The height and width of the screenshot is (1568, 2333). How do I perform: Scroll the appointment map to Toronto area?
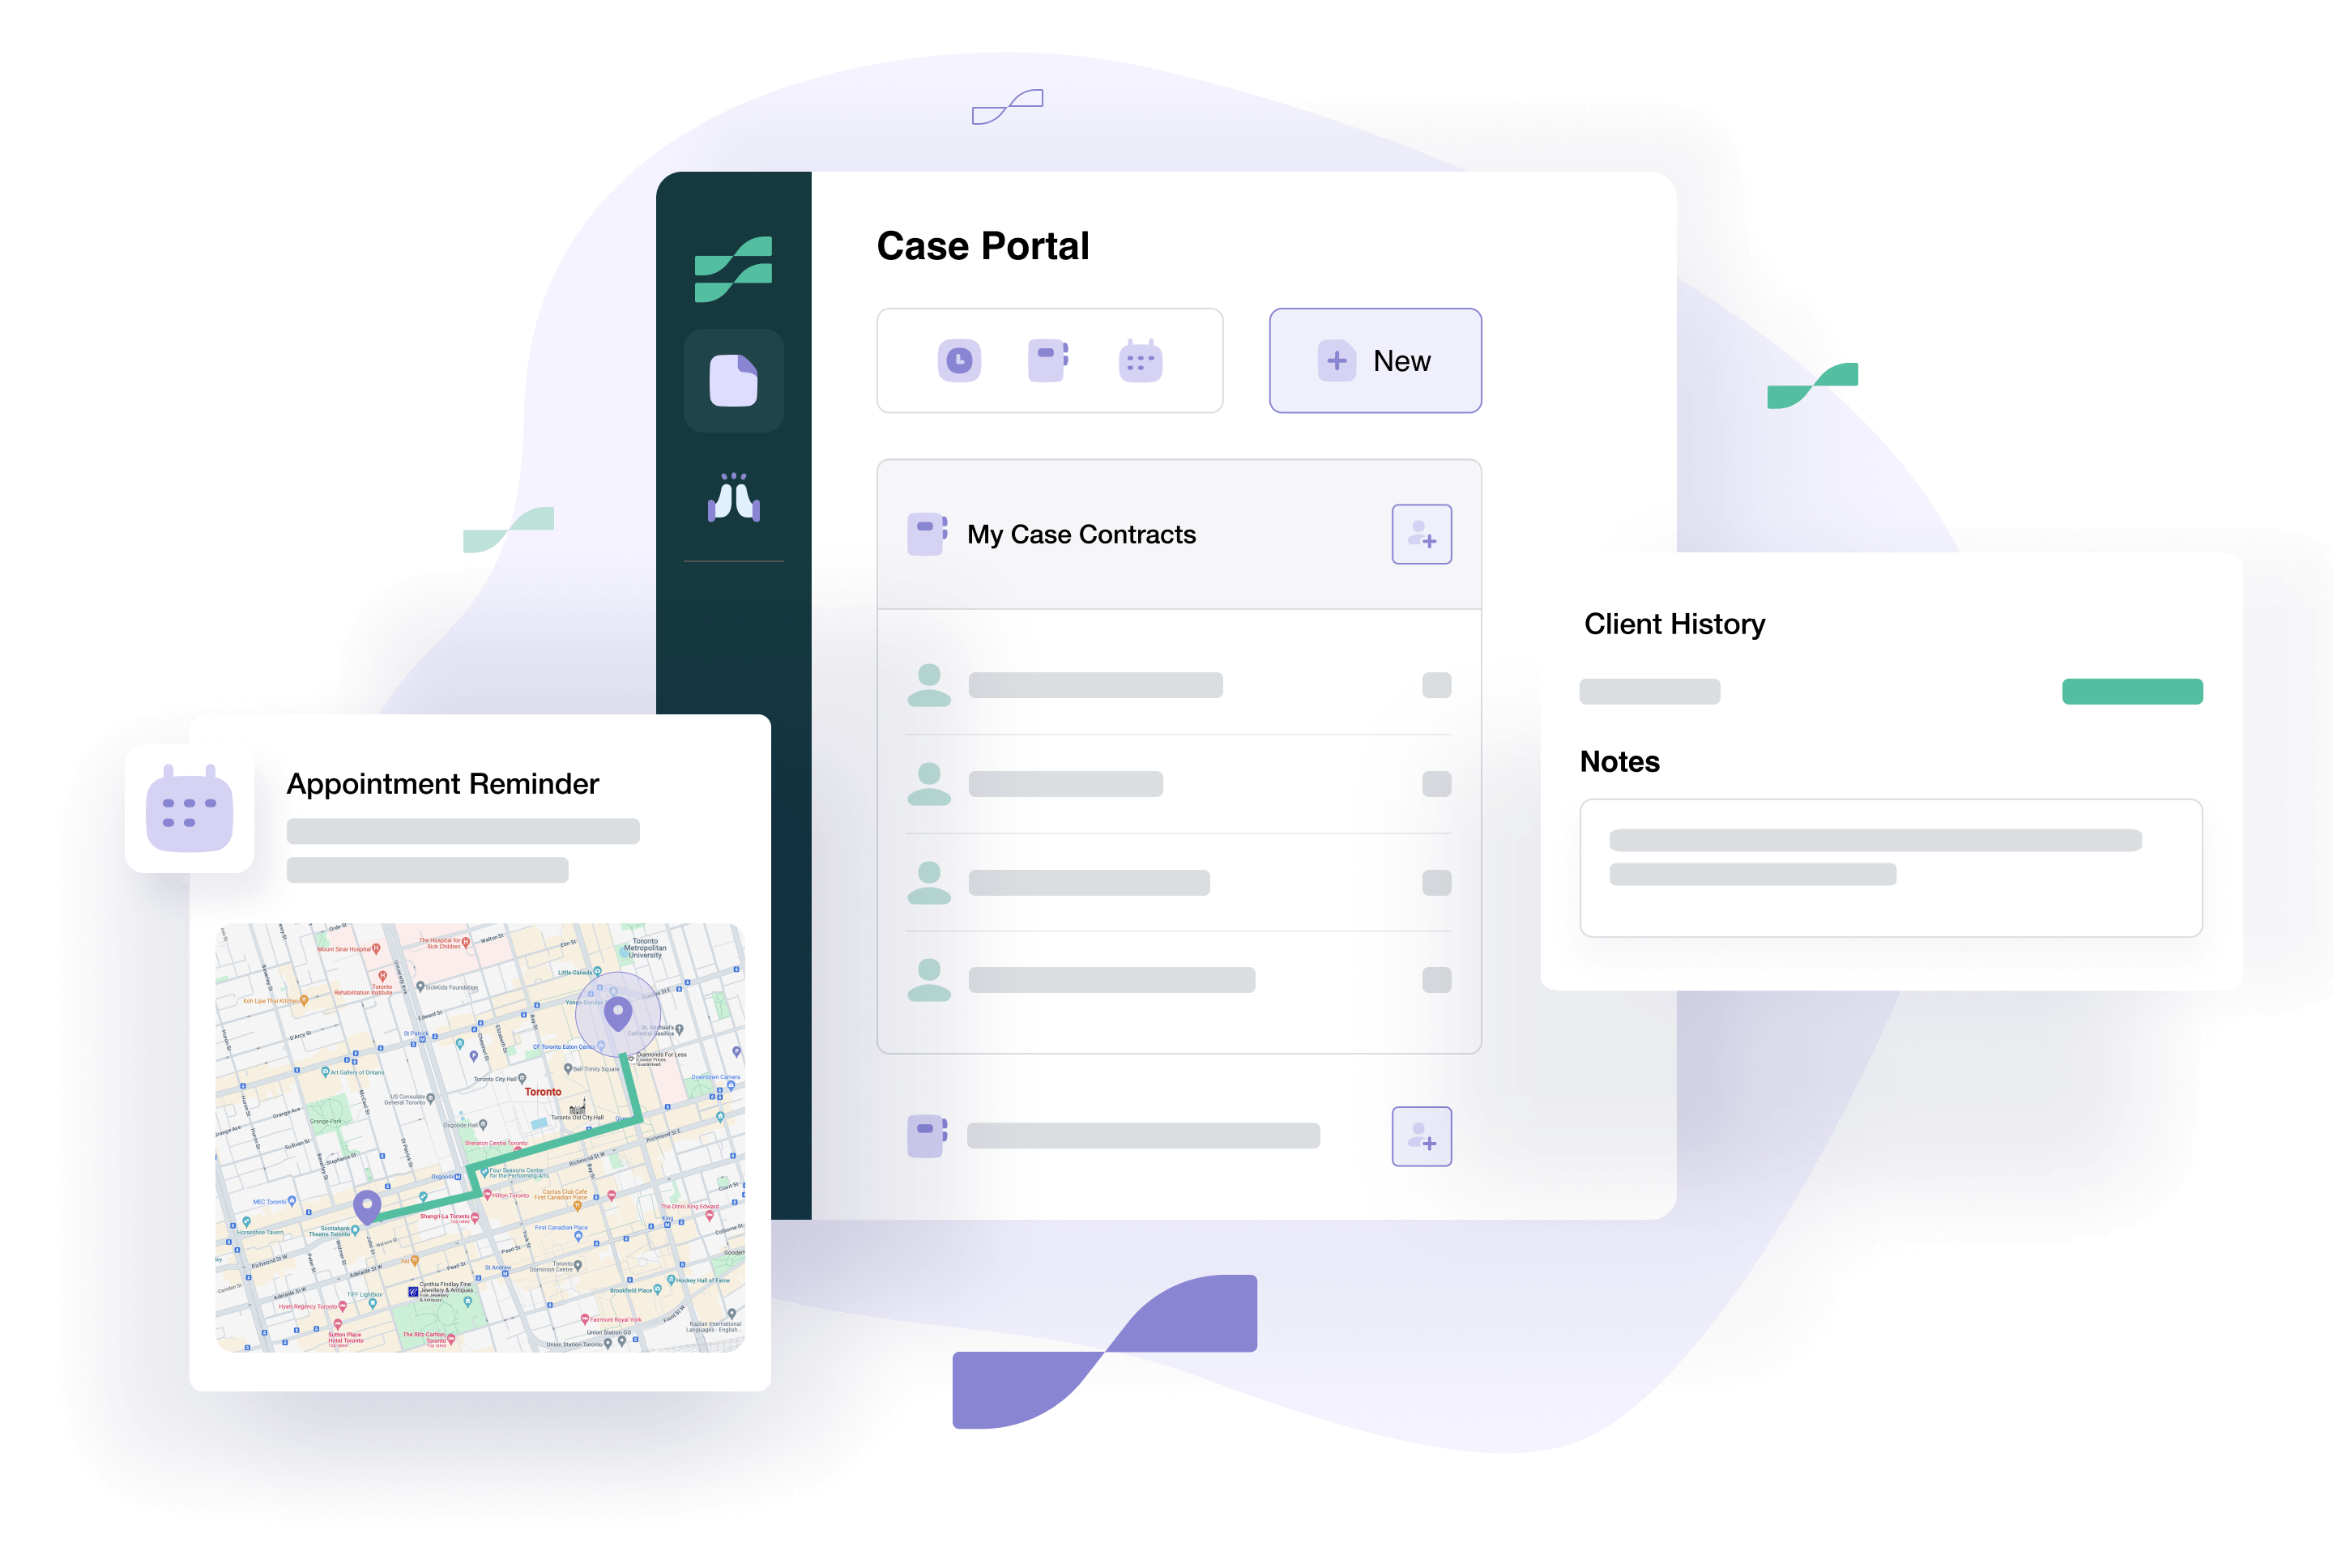(x=543, y=1092)
